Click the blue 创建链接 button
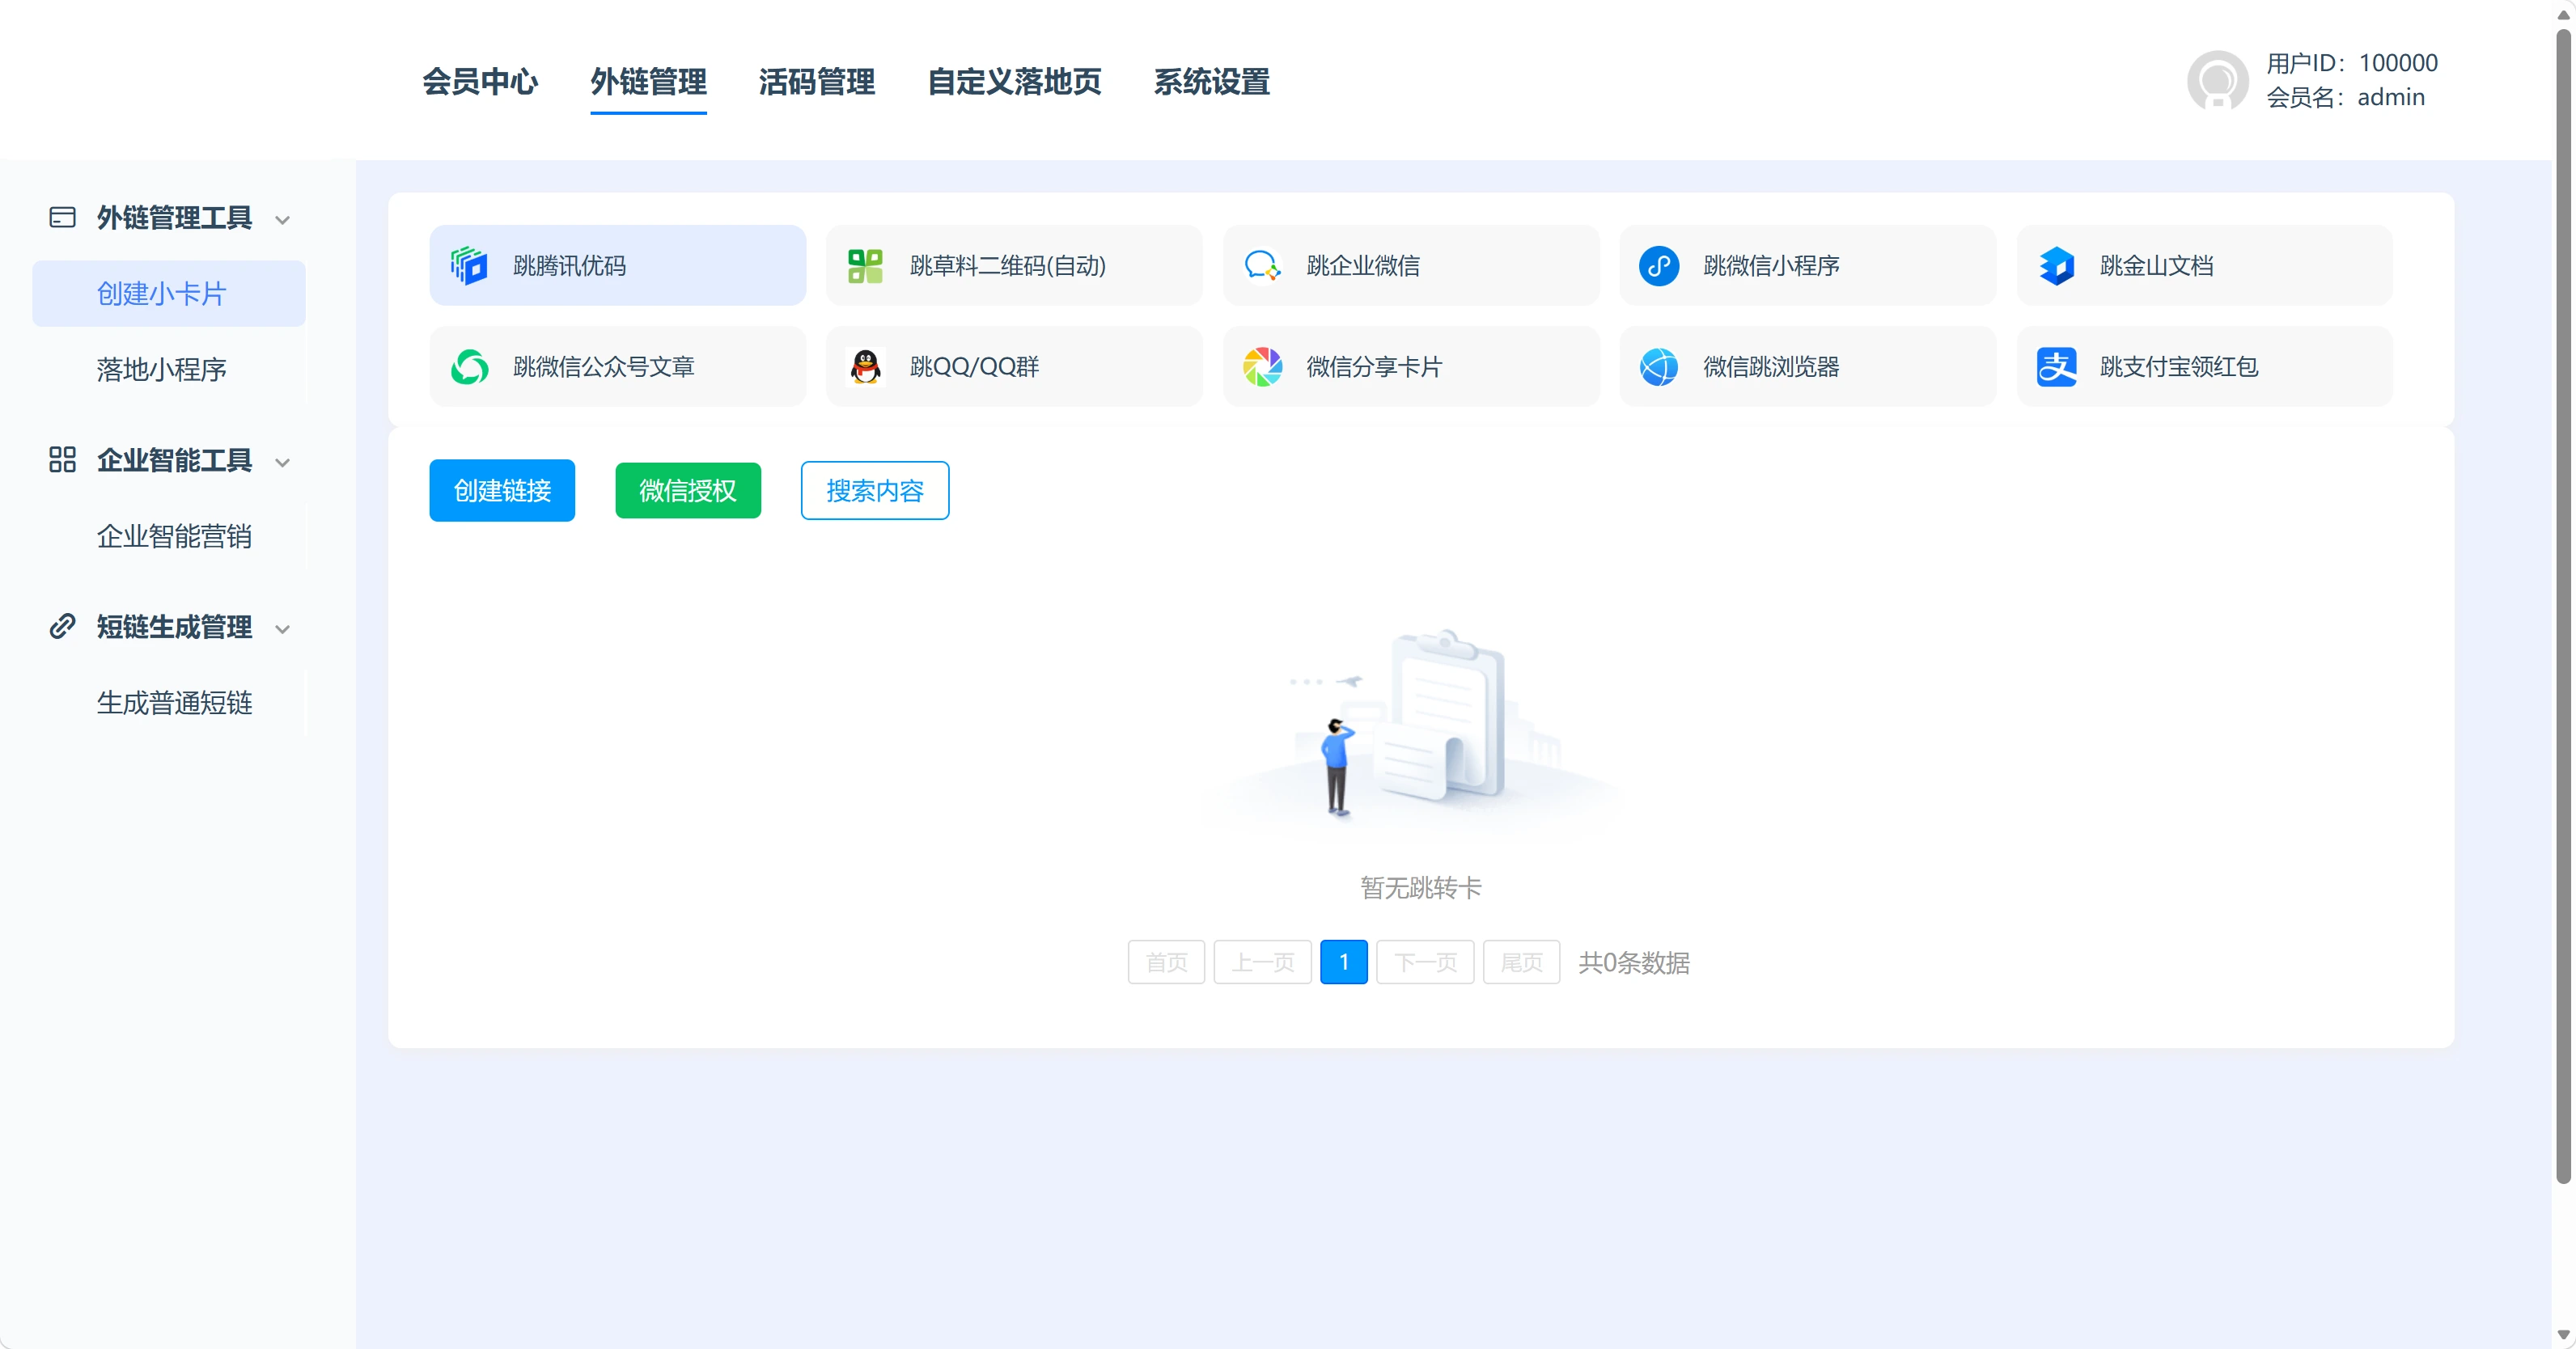 [x=502, y=490]
